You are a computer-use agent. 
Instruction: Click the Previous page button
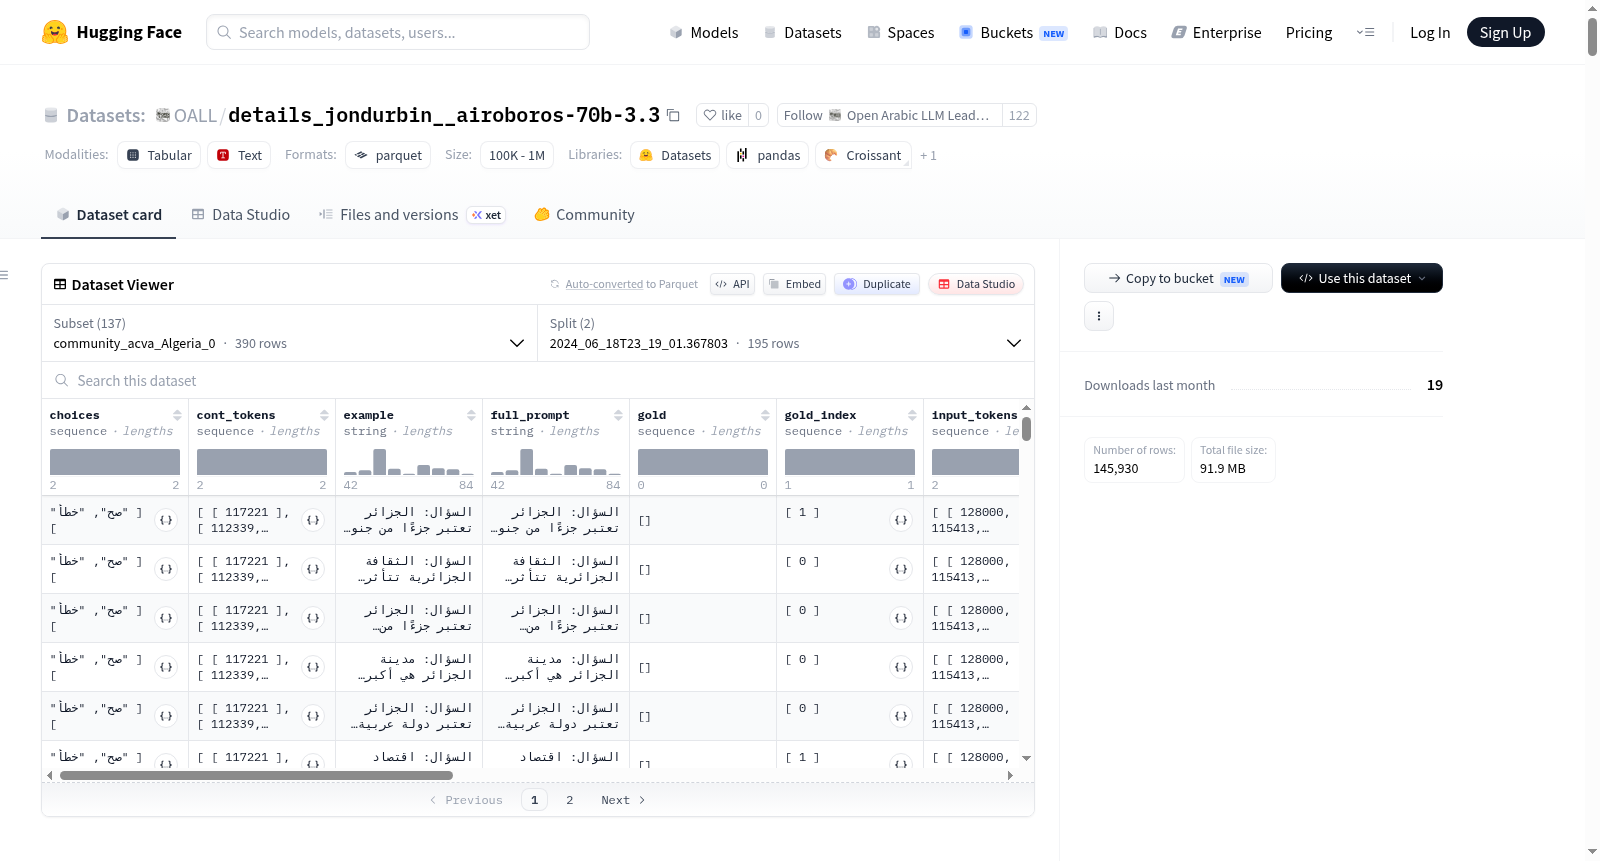tap(466, 800)
